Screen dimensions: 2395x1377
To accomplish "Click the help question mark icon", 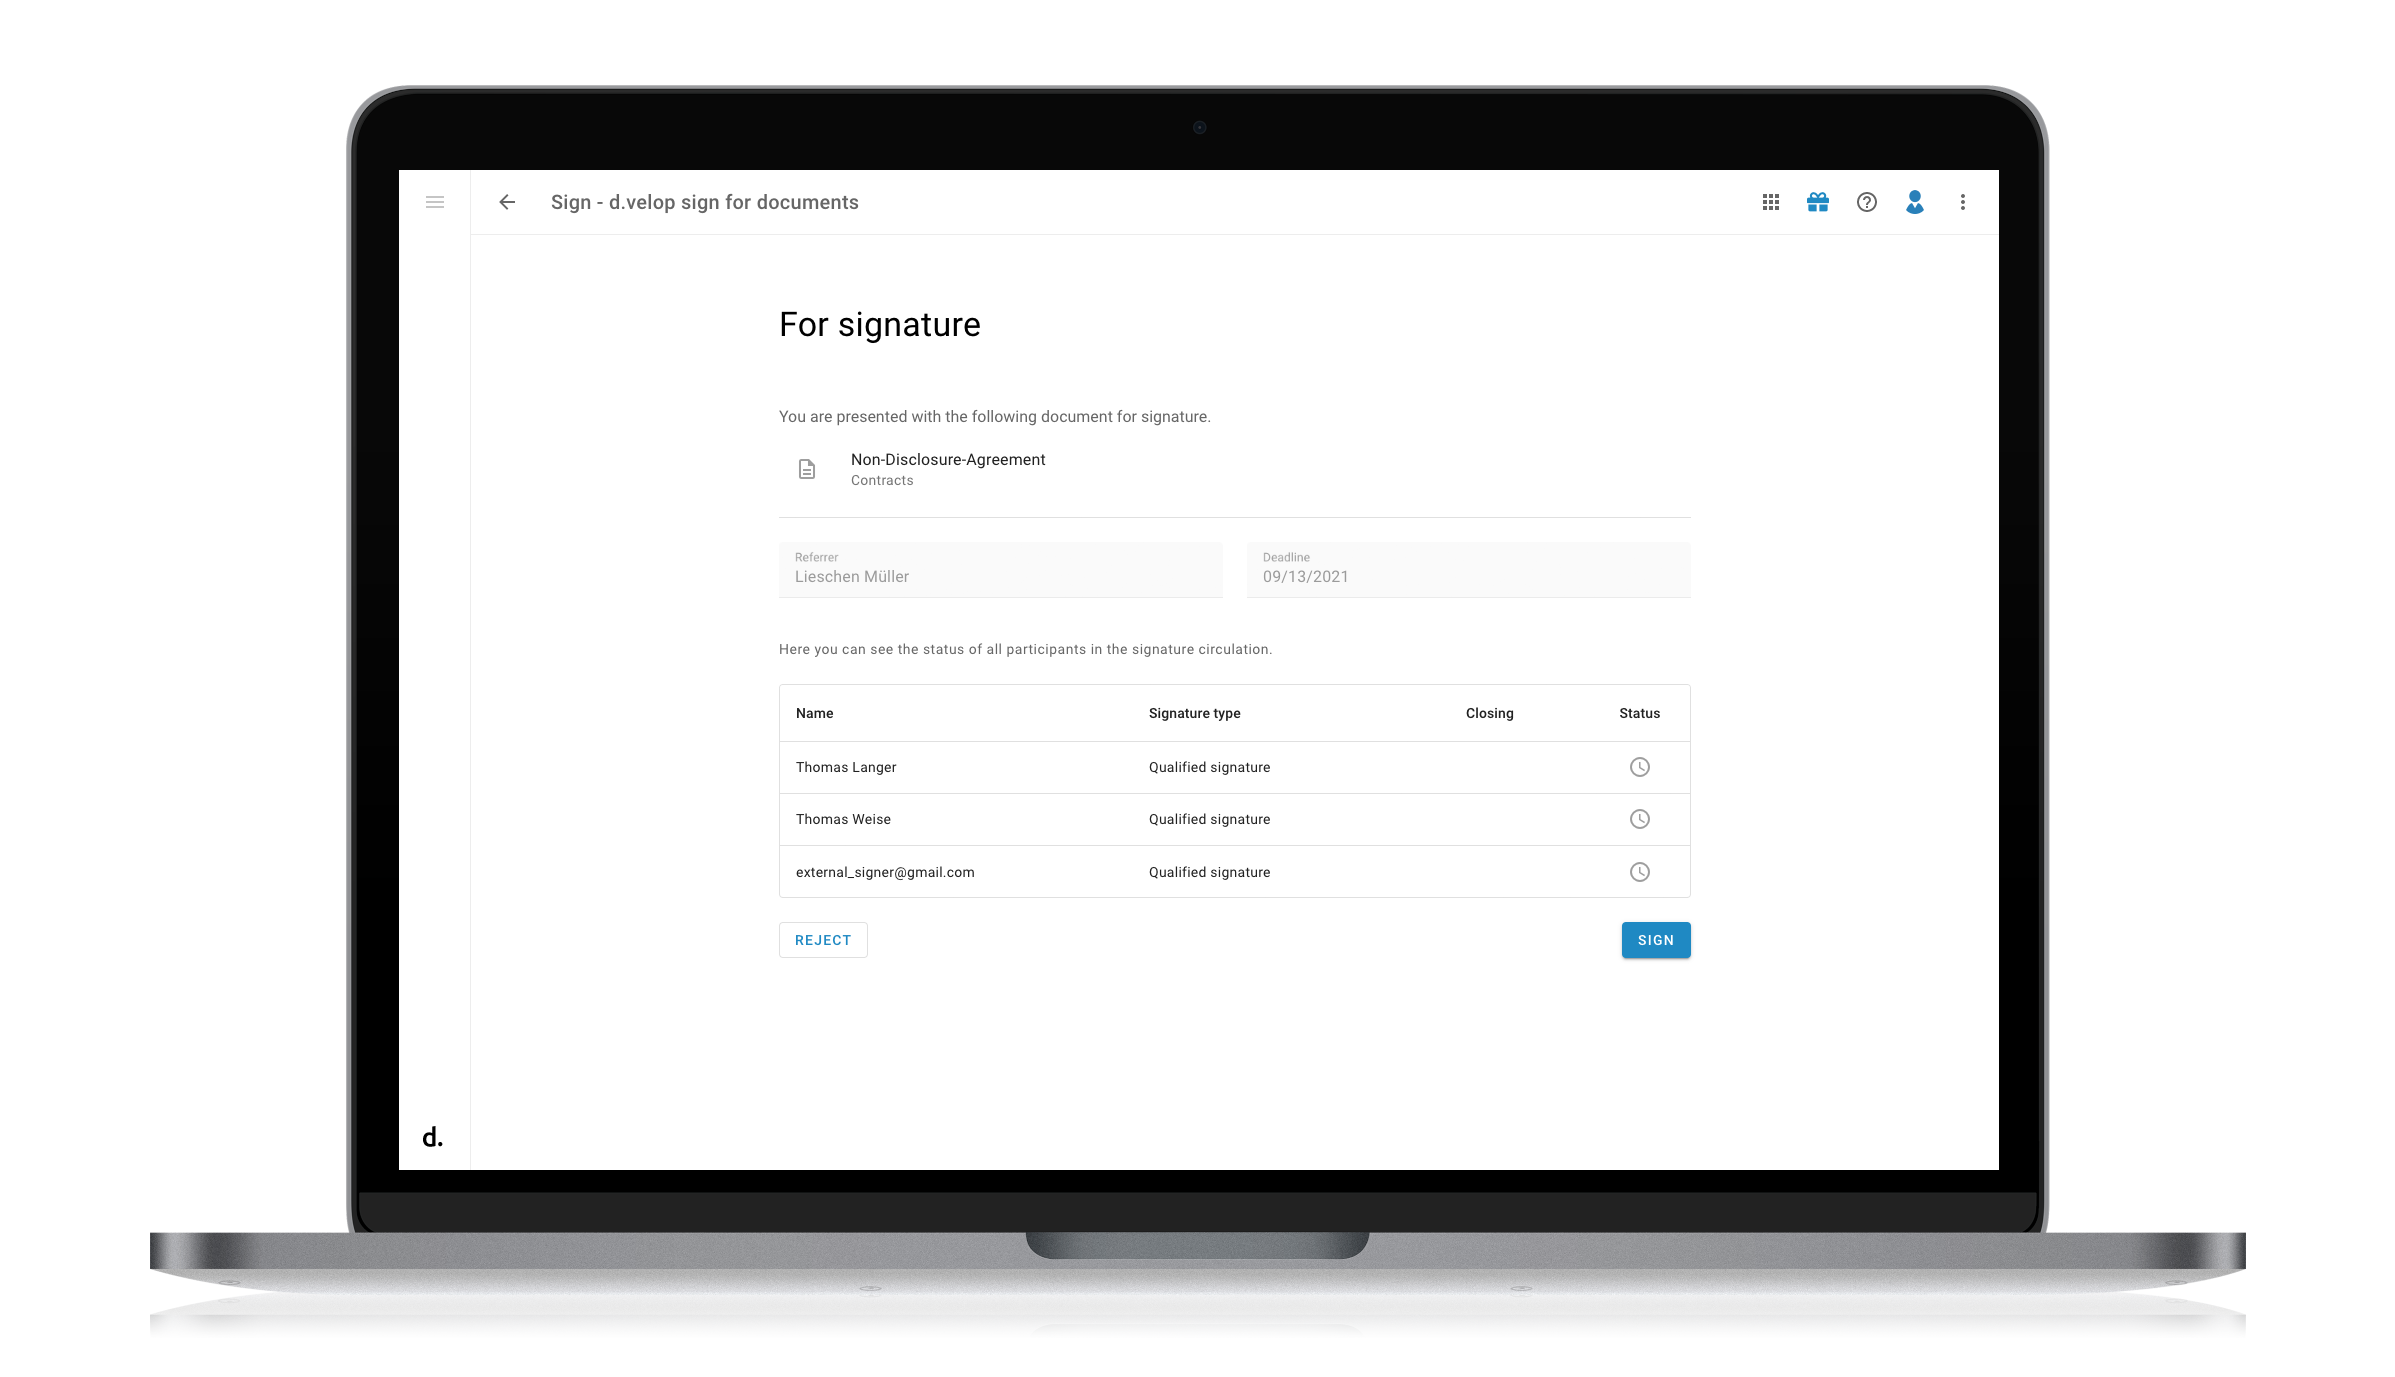I will coord(1867,201).
